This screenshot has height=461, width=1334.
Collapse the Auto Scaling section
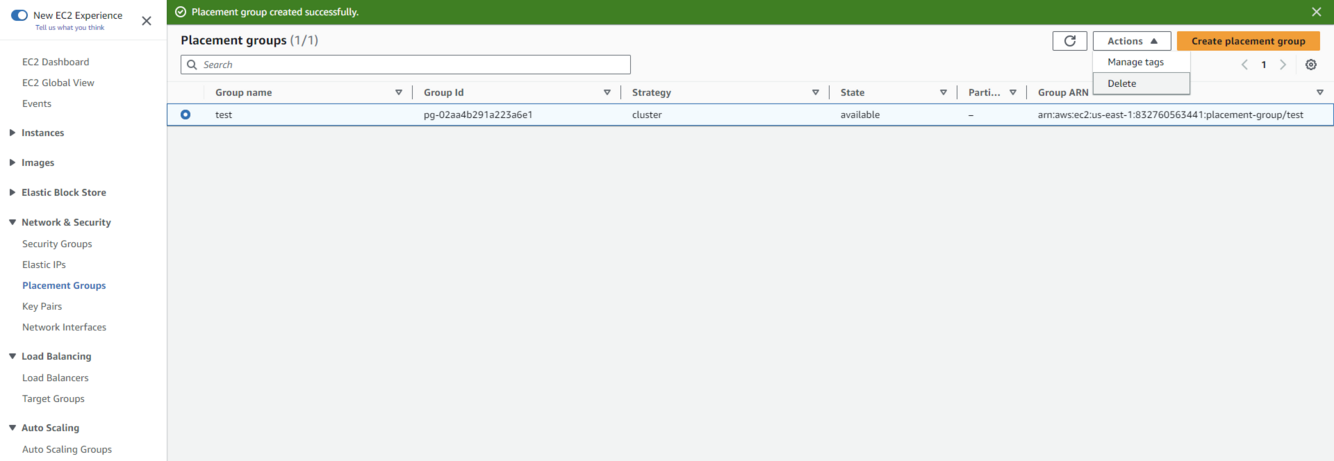coord(44,428)
